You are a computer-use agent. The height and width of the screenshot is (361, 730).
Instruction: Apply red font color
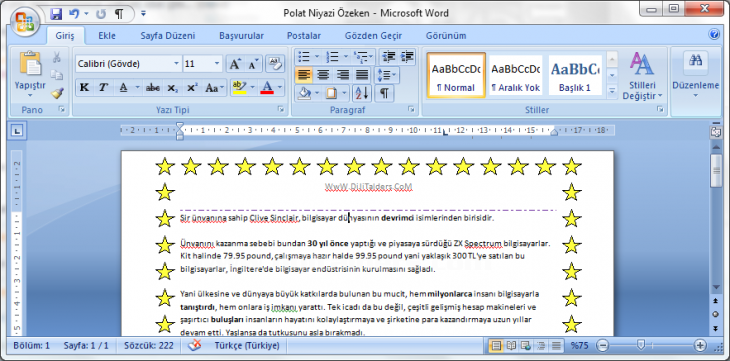pyautogui.click(x=267, y=88)
